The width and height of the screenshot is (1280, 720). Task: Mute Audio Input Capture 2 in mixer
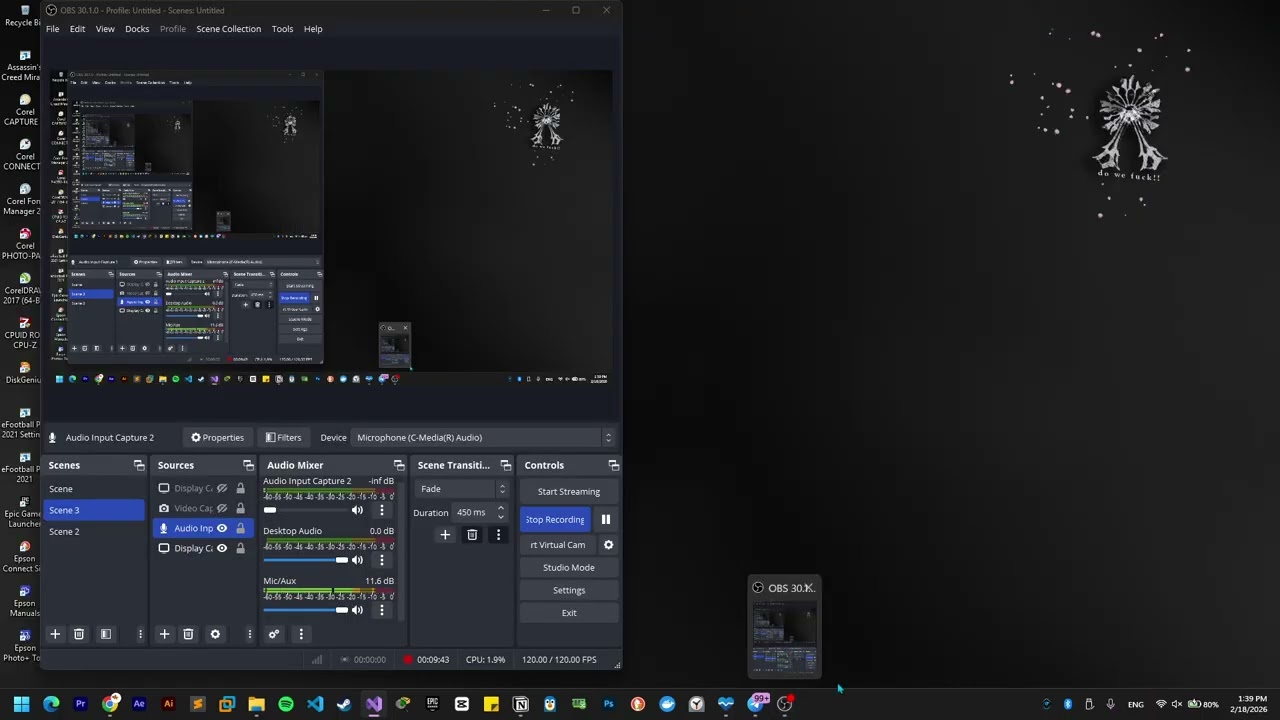[357, 510]
